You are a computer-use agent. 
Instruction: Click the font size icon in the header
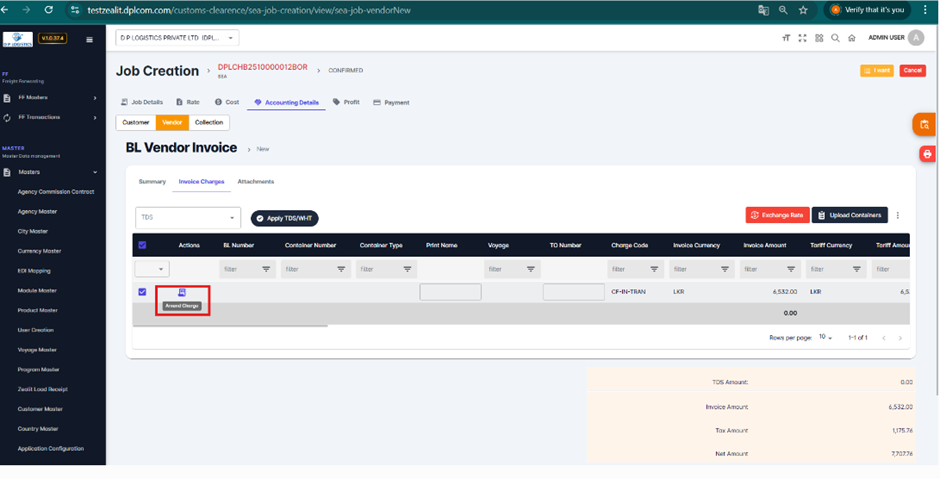(786, 38)
